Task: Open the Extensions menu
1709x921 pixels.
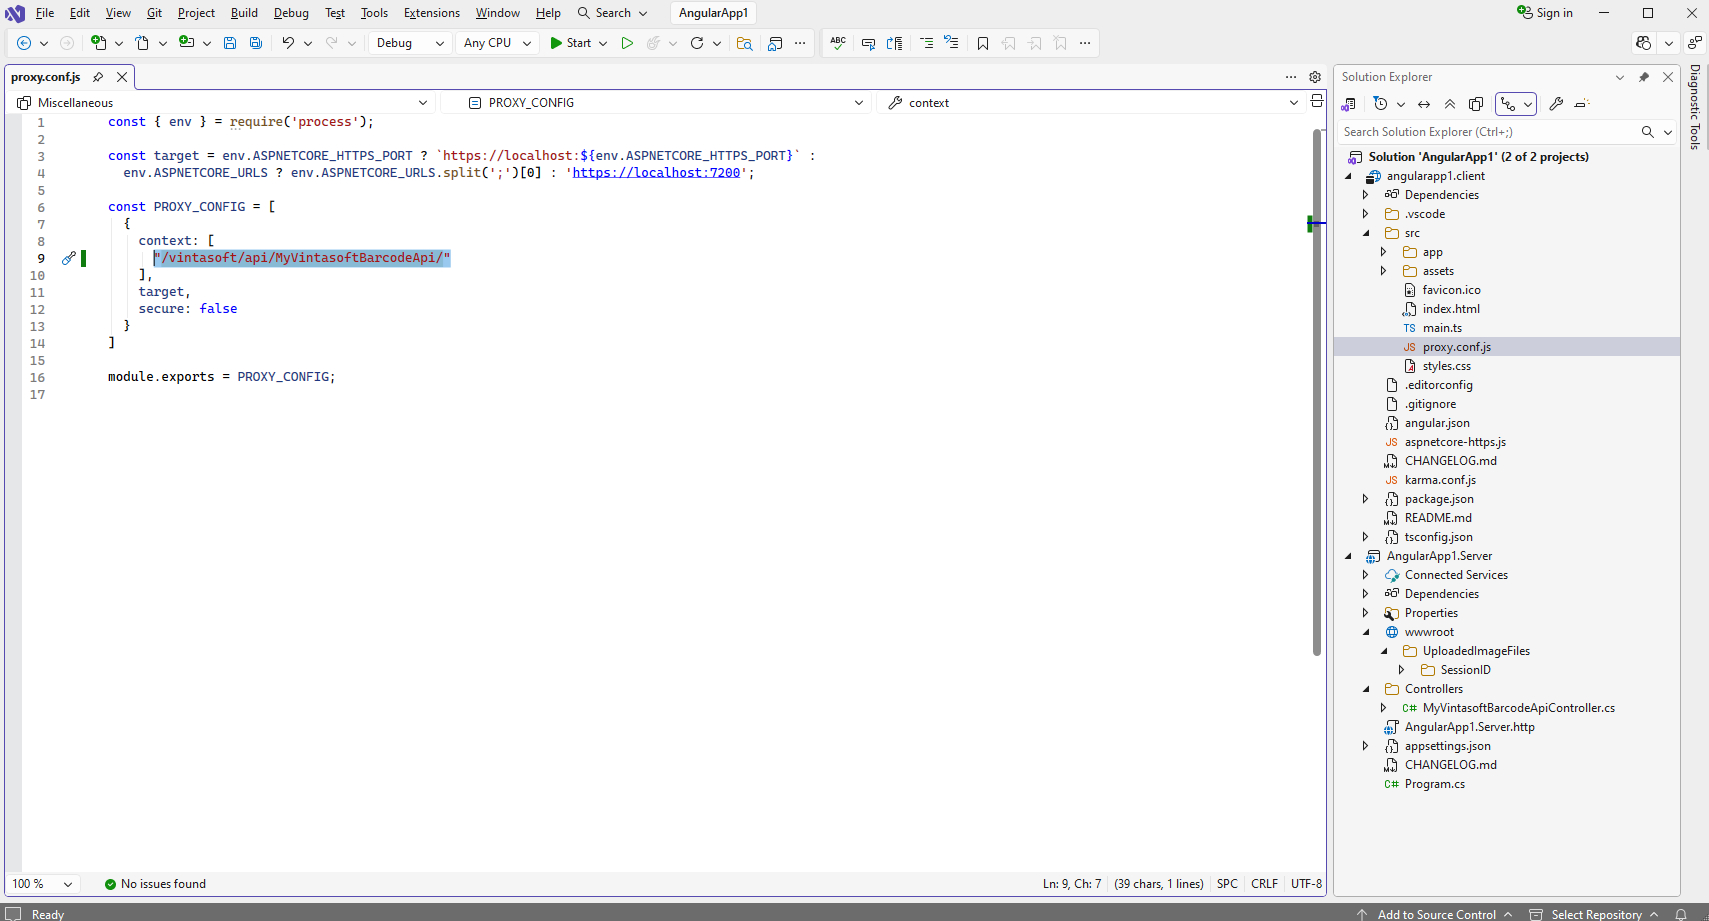Action: pos(431,13)
